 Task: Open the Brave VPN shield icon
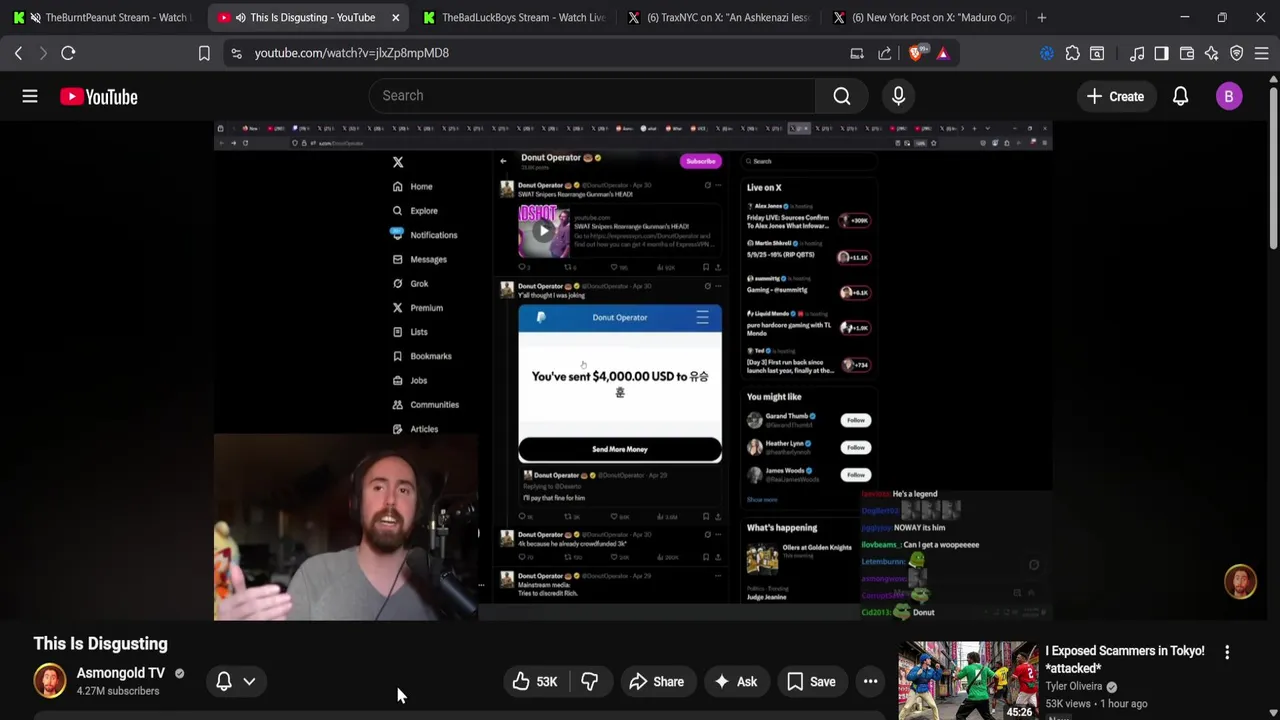(1237, 53)
